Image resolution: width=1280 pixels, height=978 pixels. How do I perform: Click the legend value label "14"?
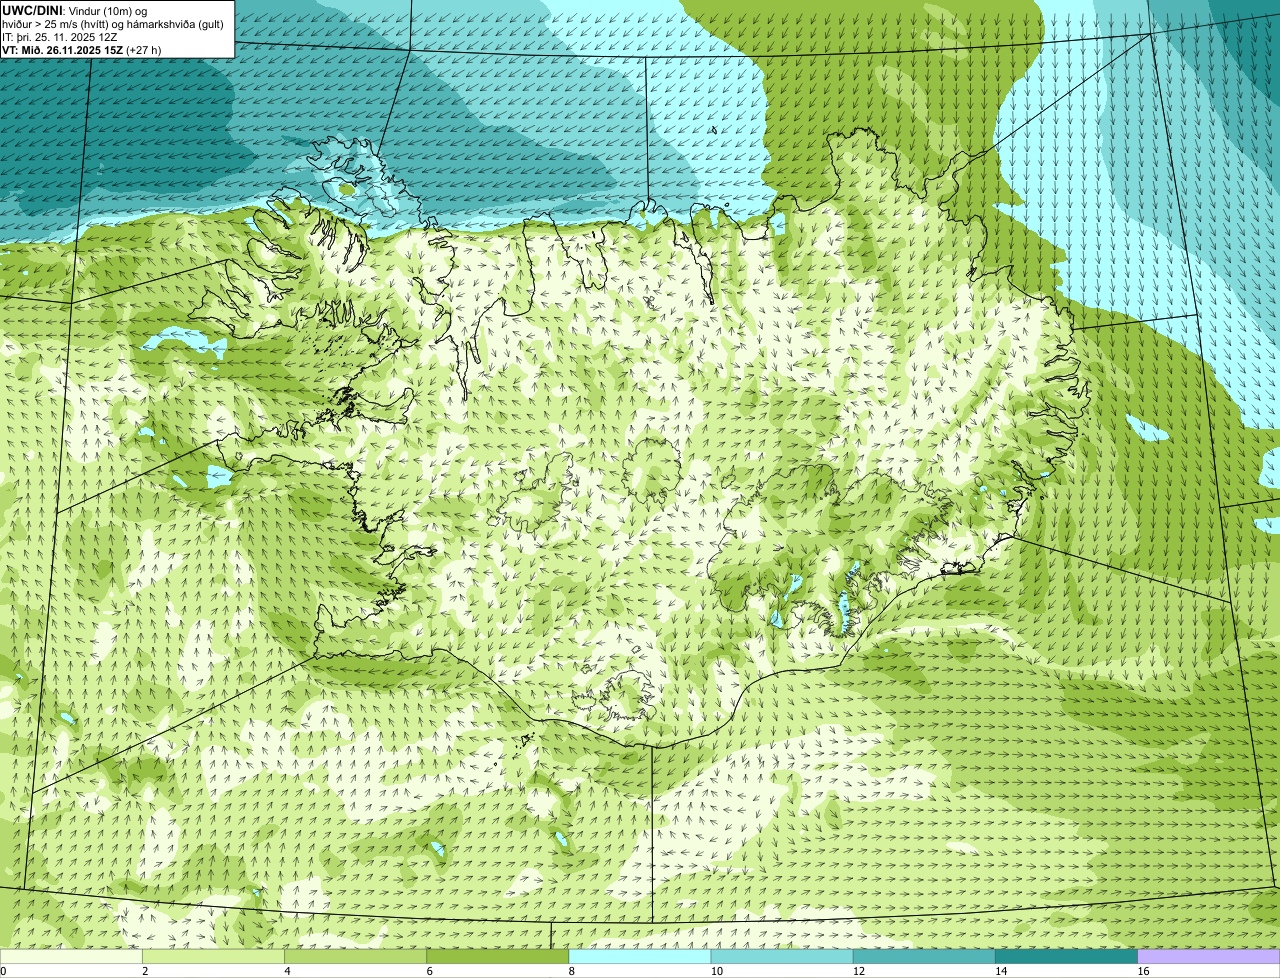point(1001,971)
